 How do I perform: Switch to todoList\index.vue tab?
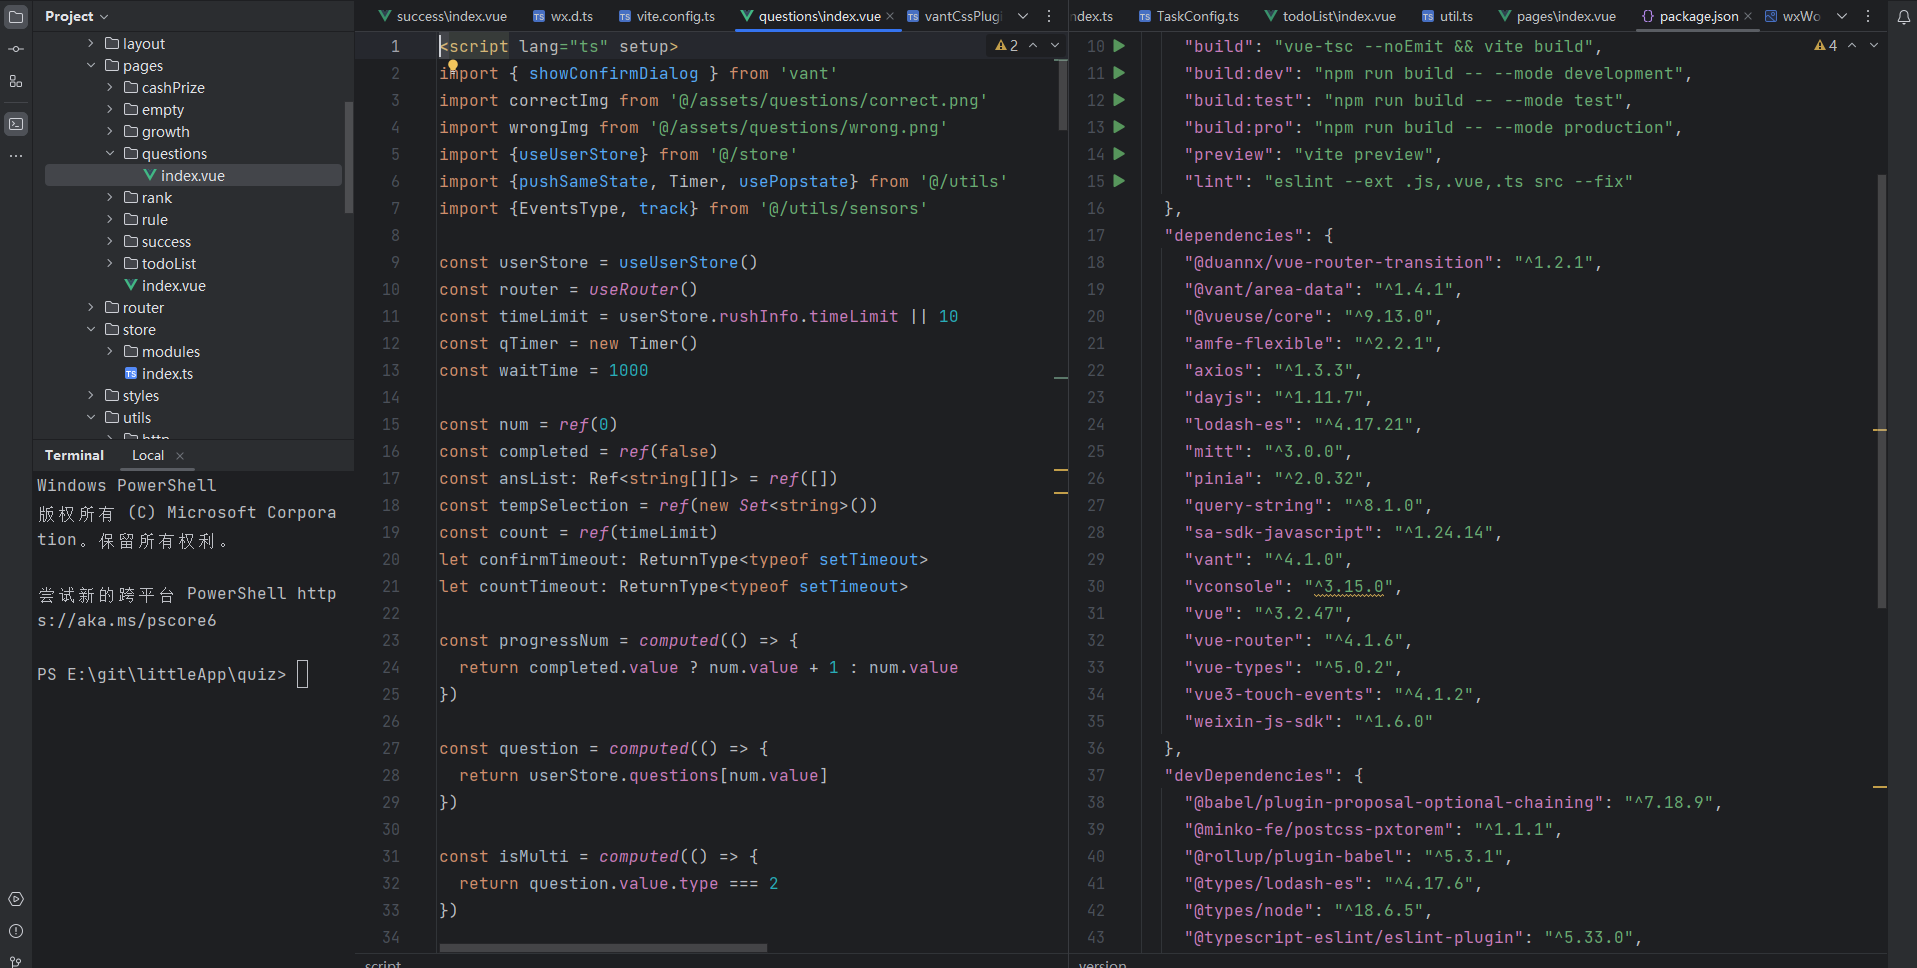[x=1330, y=16]
